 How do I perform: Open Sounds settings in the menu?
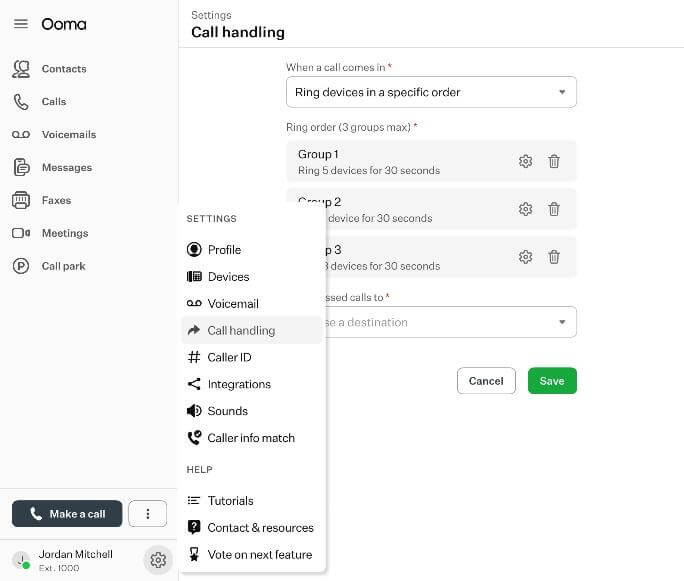pyautogui.click(x=227, y=411)
